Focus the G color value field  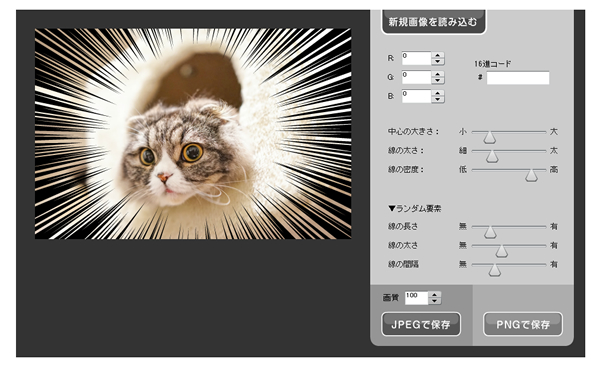(x=416, y=77)
